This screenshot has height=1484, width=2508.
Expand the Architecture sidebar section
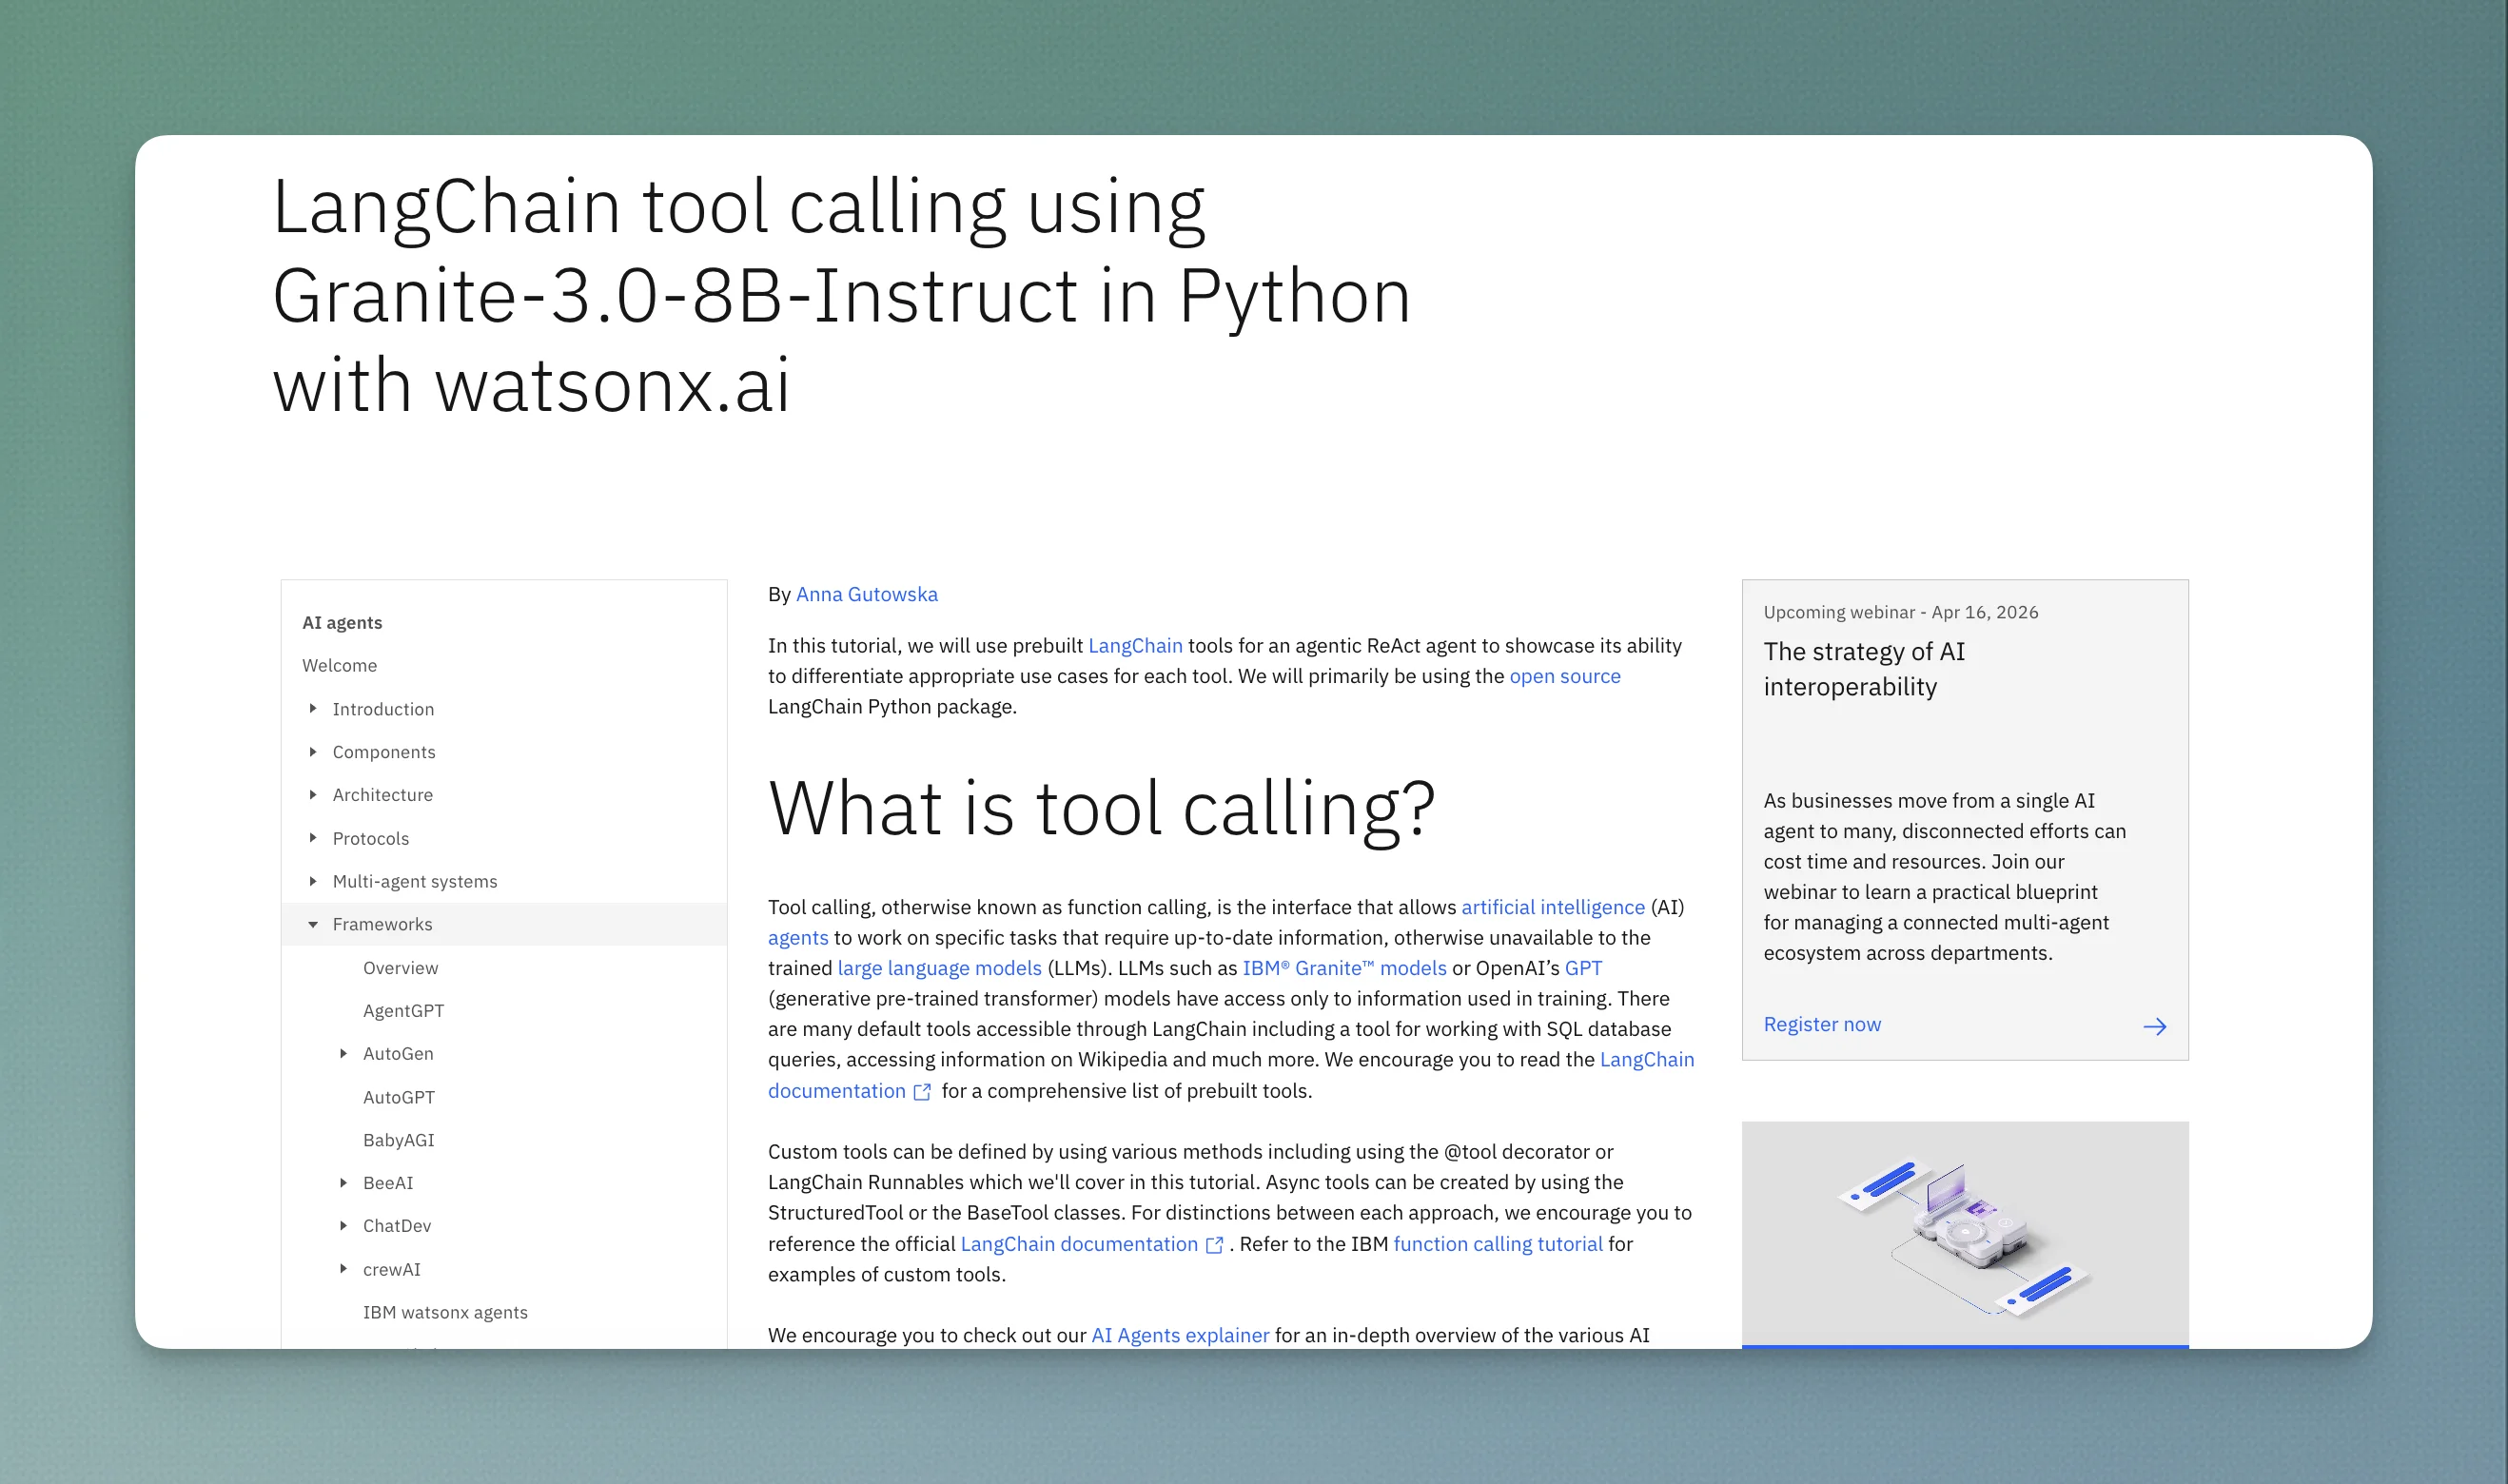tap(313, 795)
